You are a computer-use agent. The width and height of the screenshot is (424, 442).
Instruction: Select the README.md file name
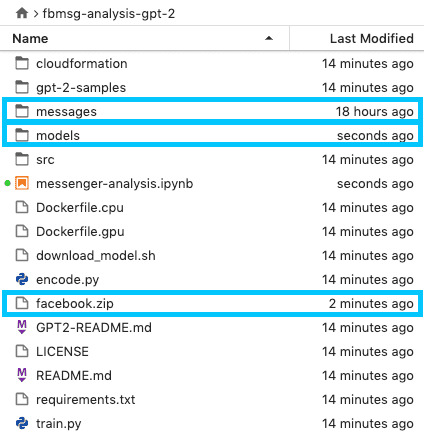[74, 376]
